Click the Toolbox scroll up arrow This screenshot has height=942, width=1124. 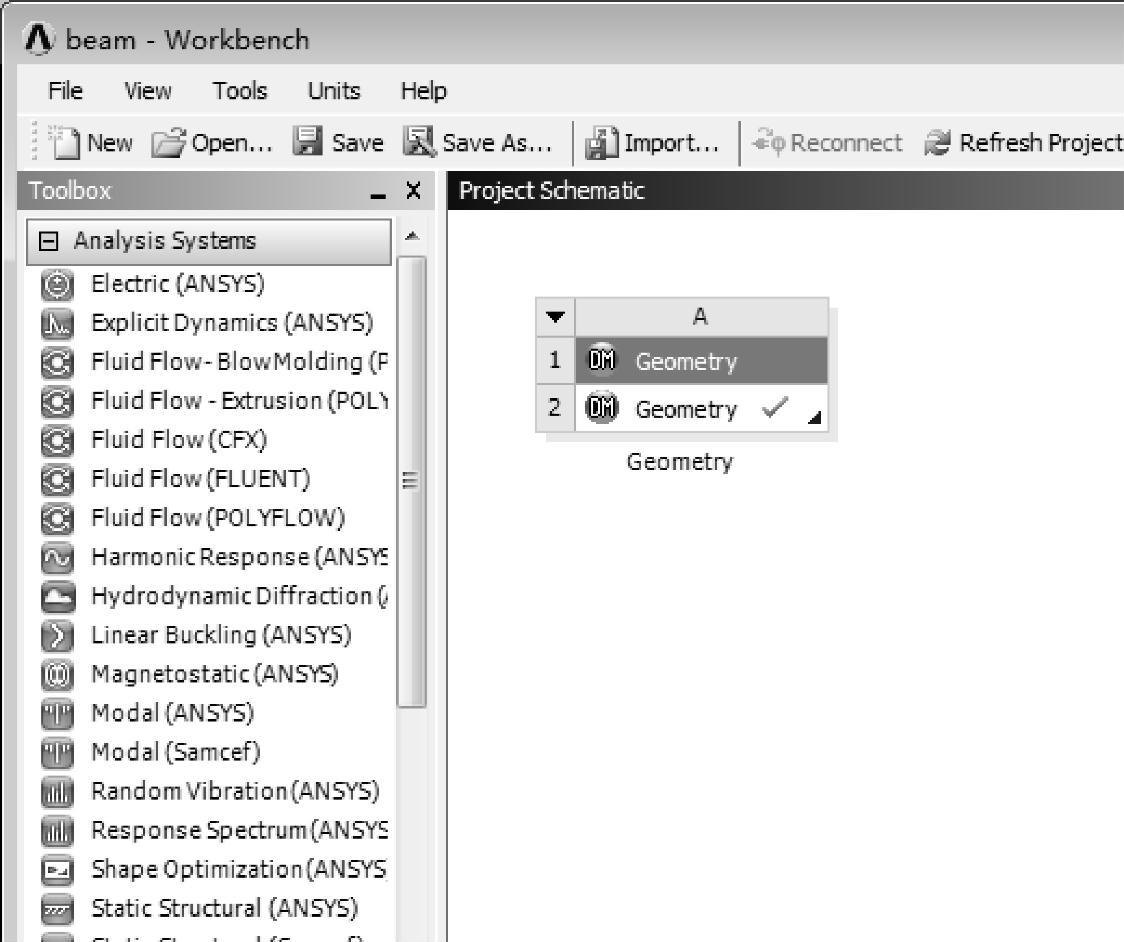point(411,236)
